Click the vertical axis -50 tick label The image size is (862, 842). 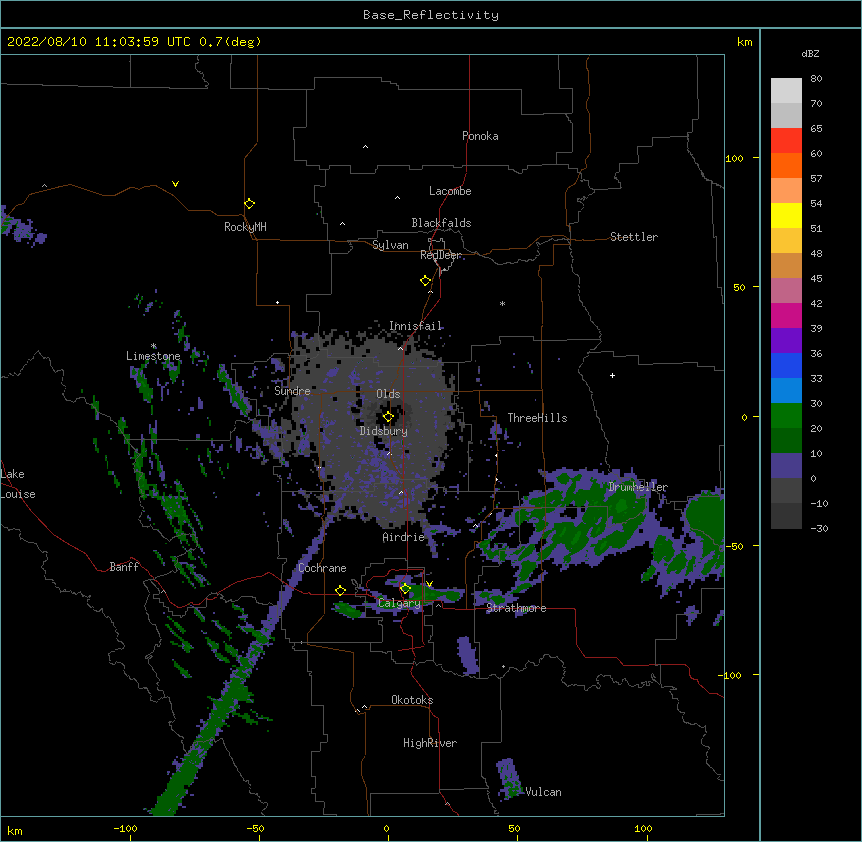pos(734,546)
